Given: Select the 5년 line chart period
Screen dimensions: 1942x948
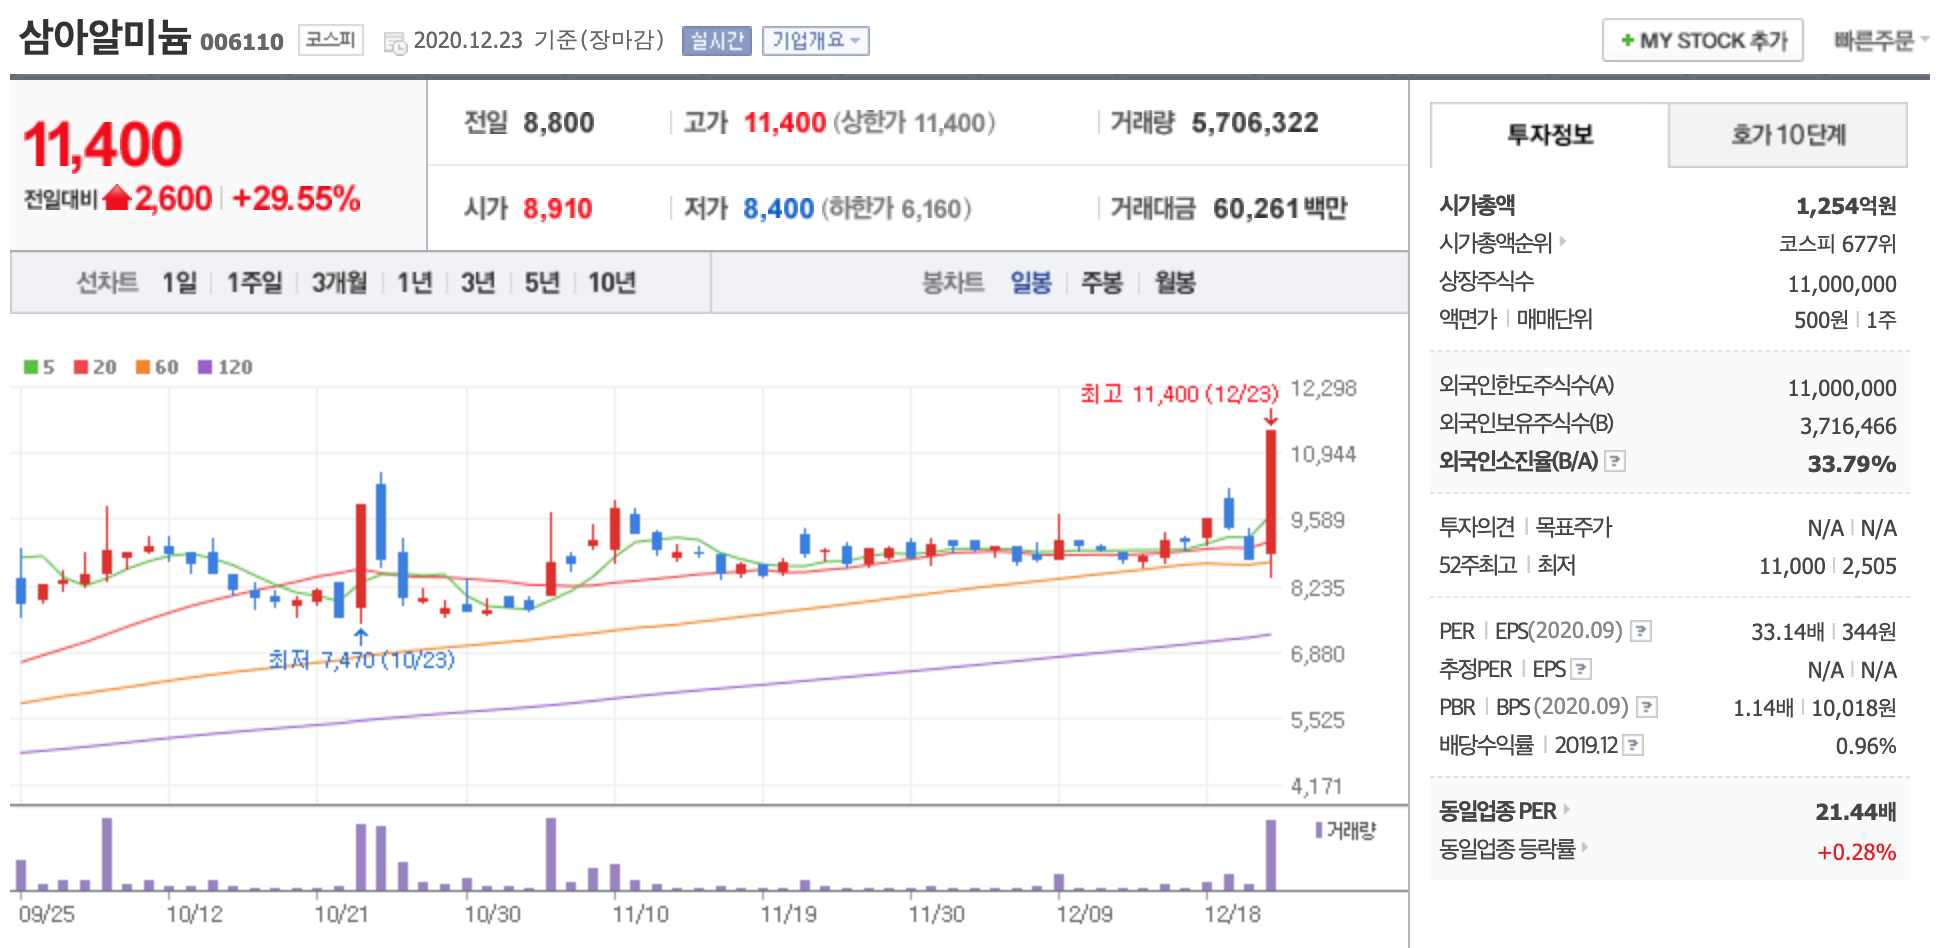Looking at the screenshot, I should (x=542, y=283).
